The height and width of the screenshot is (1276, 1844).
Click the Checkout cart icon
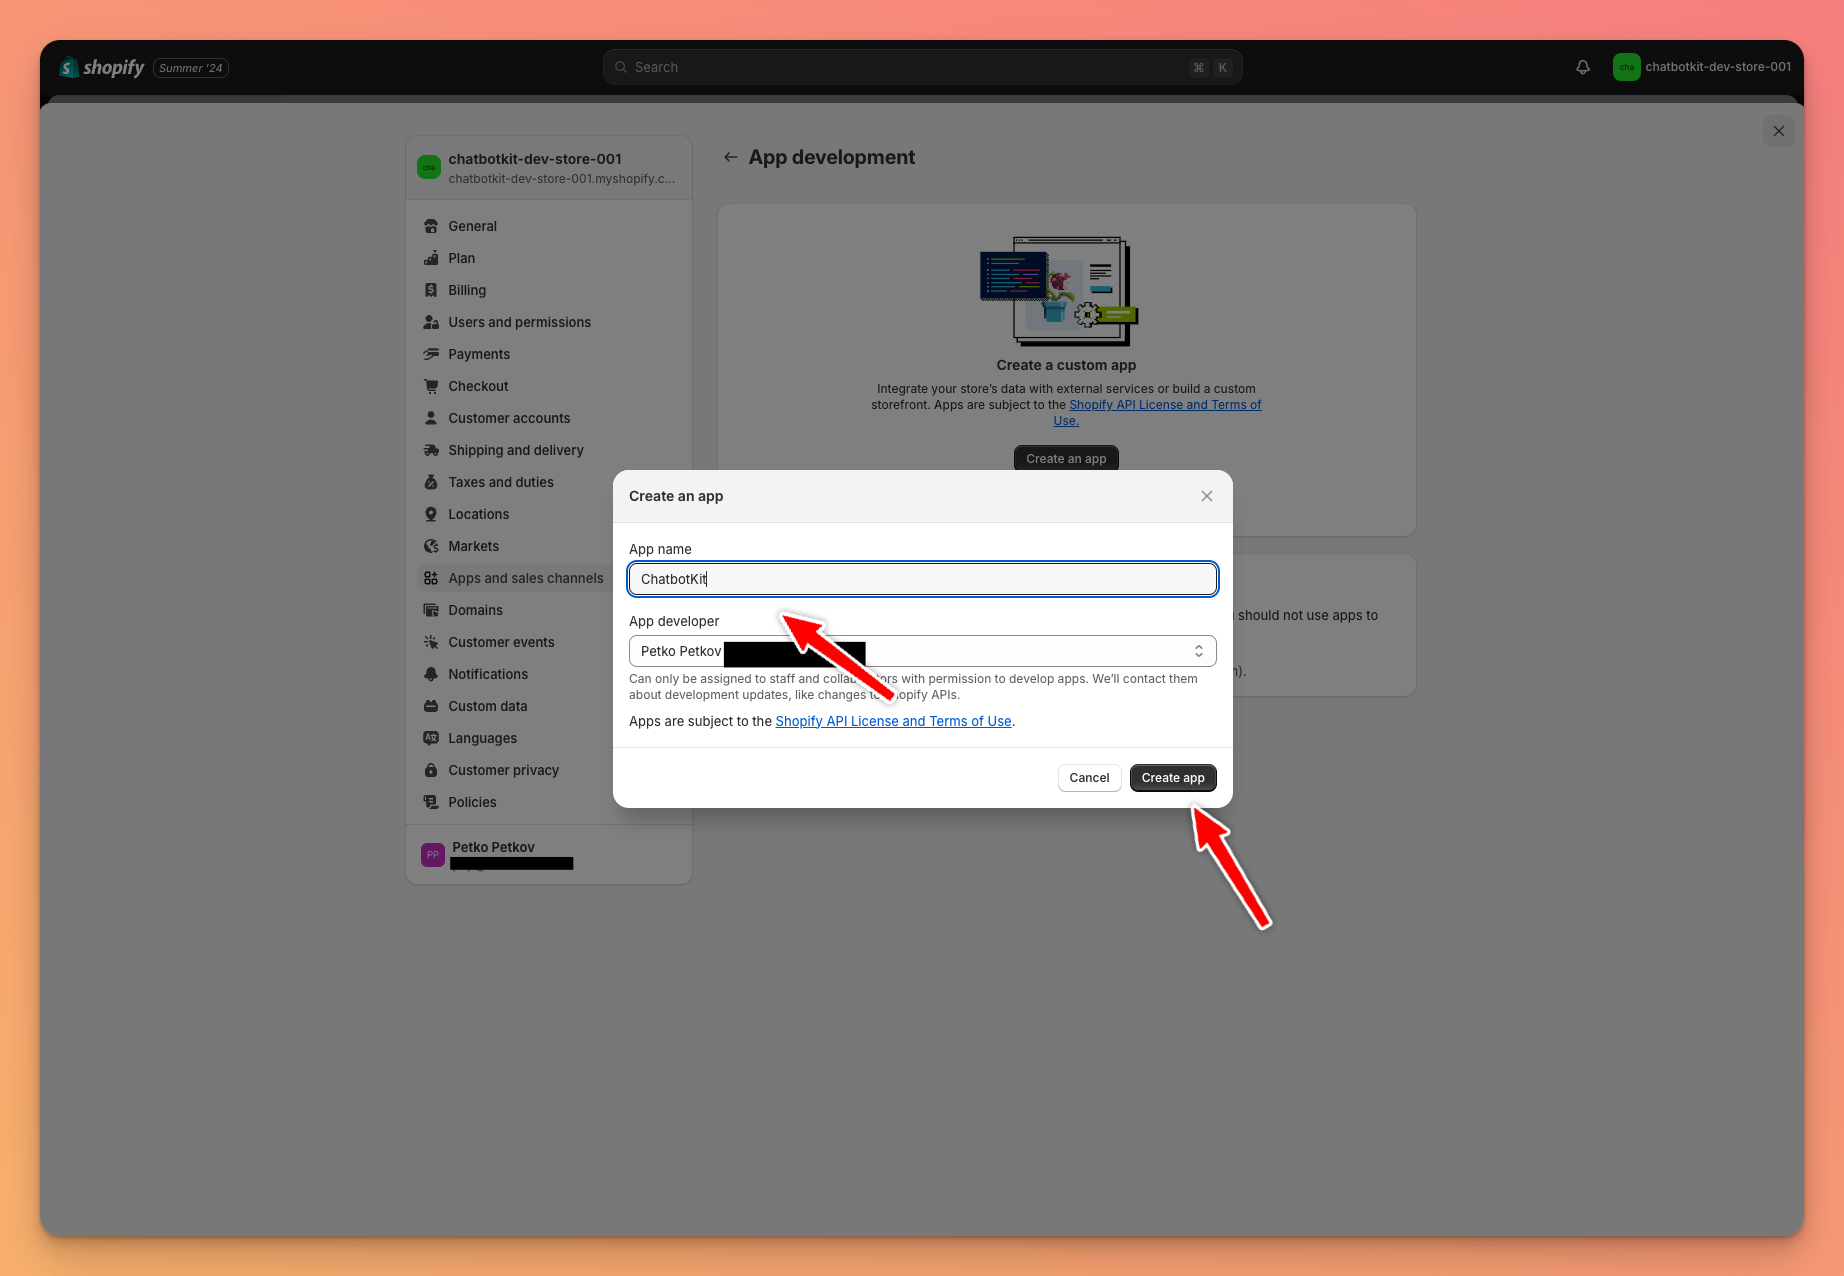pyautogui.click(x=431, y=386)
